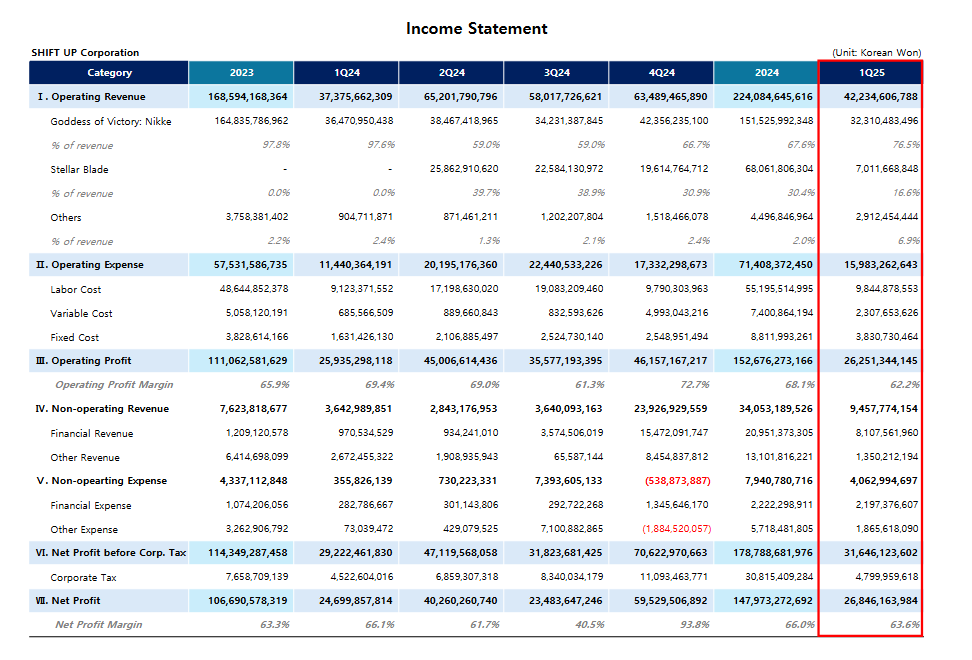This screenshot has width=972, height=660.
Task: Select the SHIFT UP Corporation label
Action: [x=86, y=53]
